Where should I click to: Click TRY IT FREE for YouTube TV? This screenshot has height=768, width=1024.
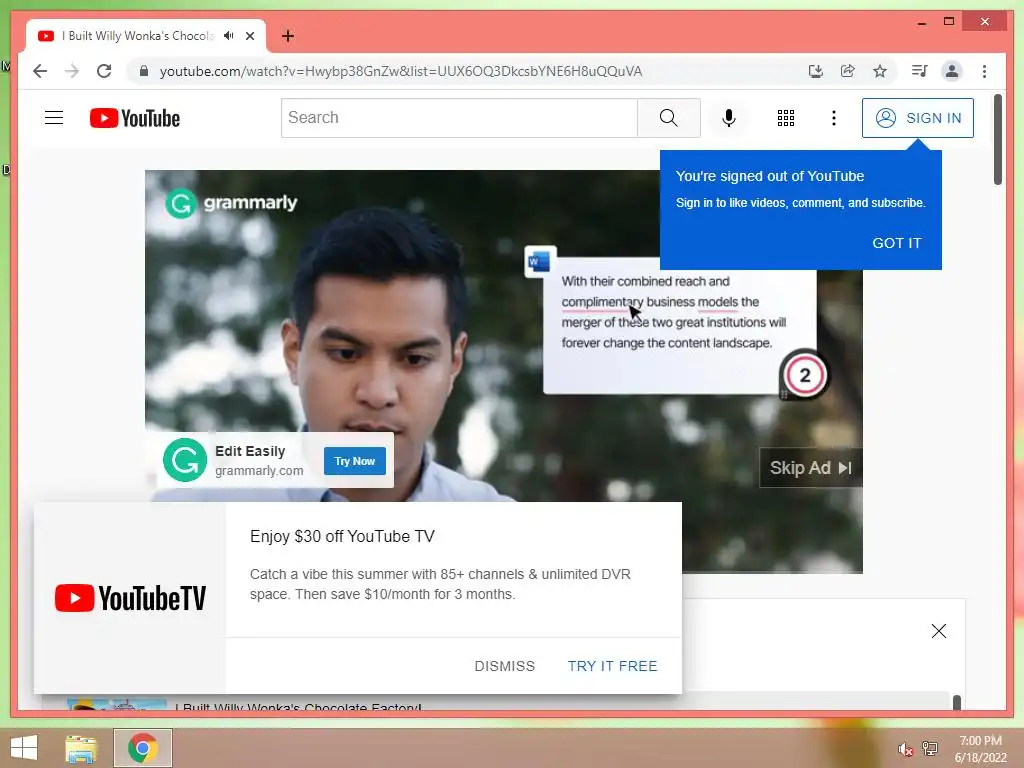pos(613,666)
